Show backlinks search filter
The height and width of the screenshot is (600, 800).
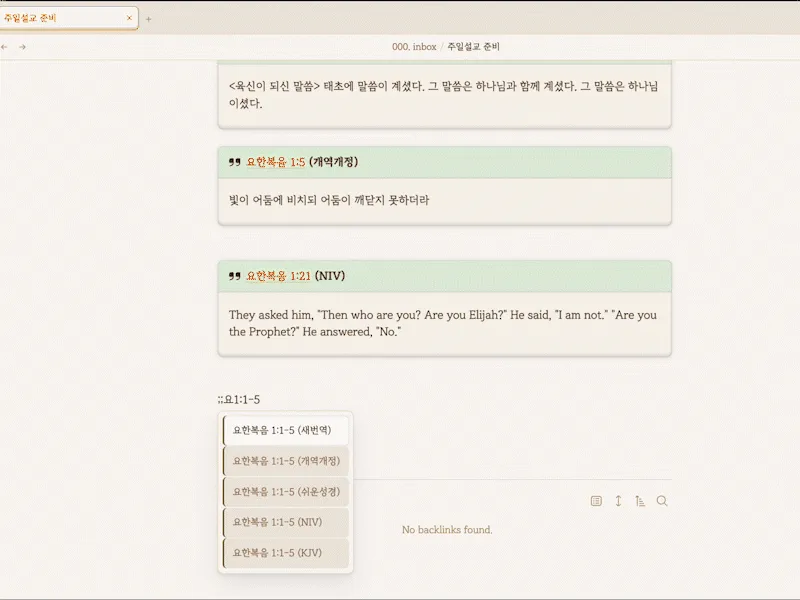pyautogui.click(x=662, y=501)
